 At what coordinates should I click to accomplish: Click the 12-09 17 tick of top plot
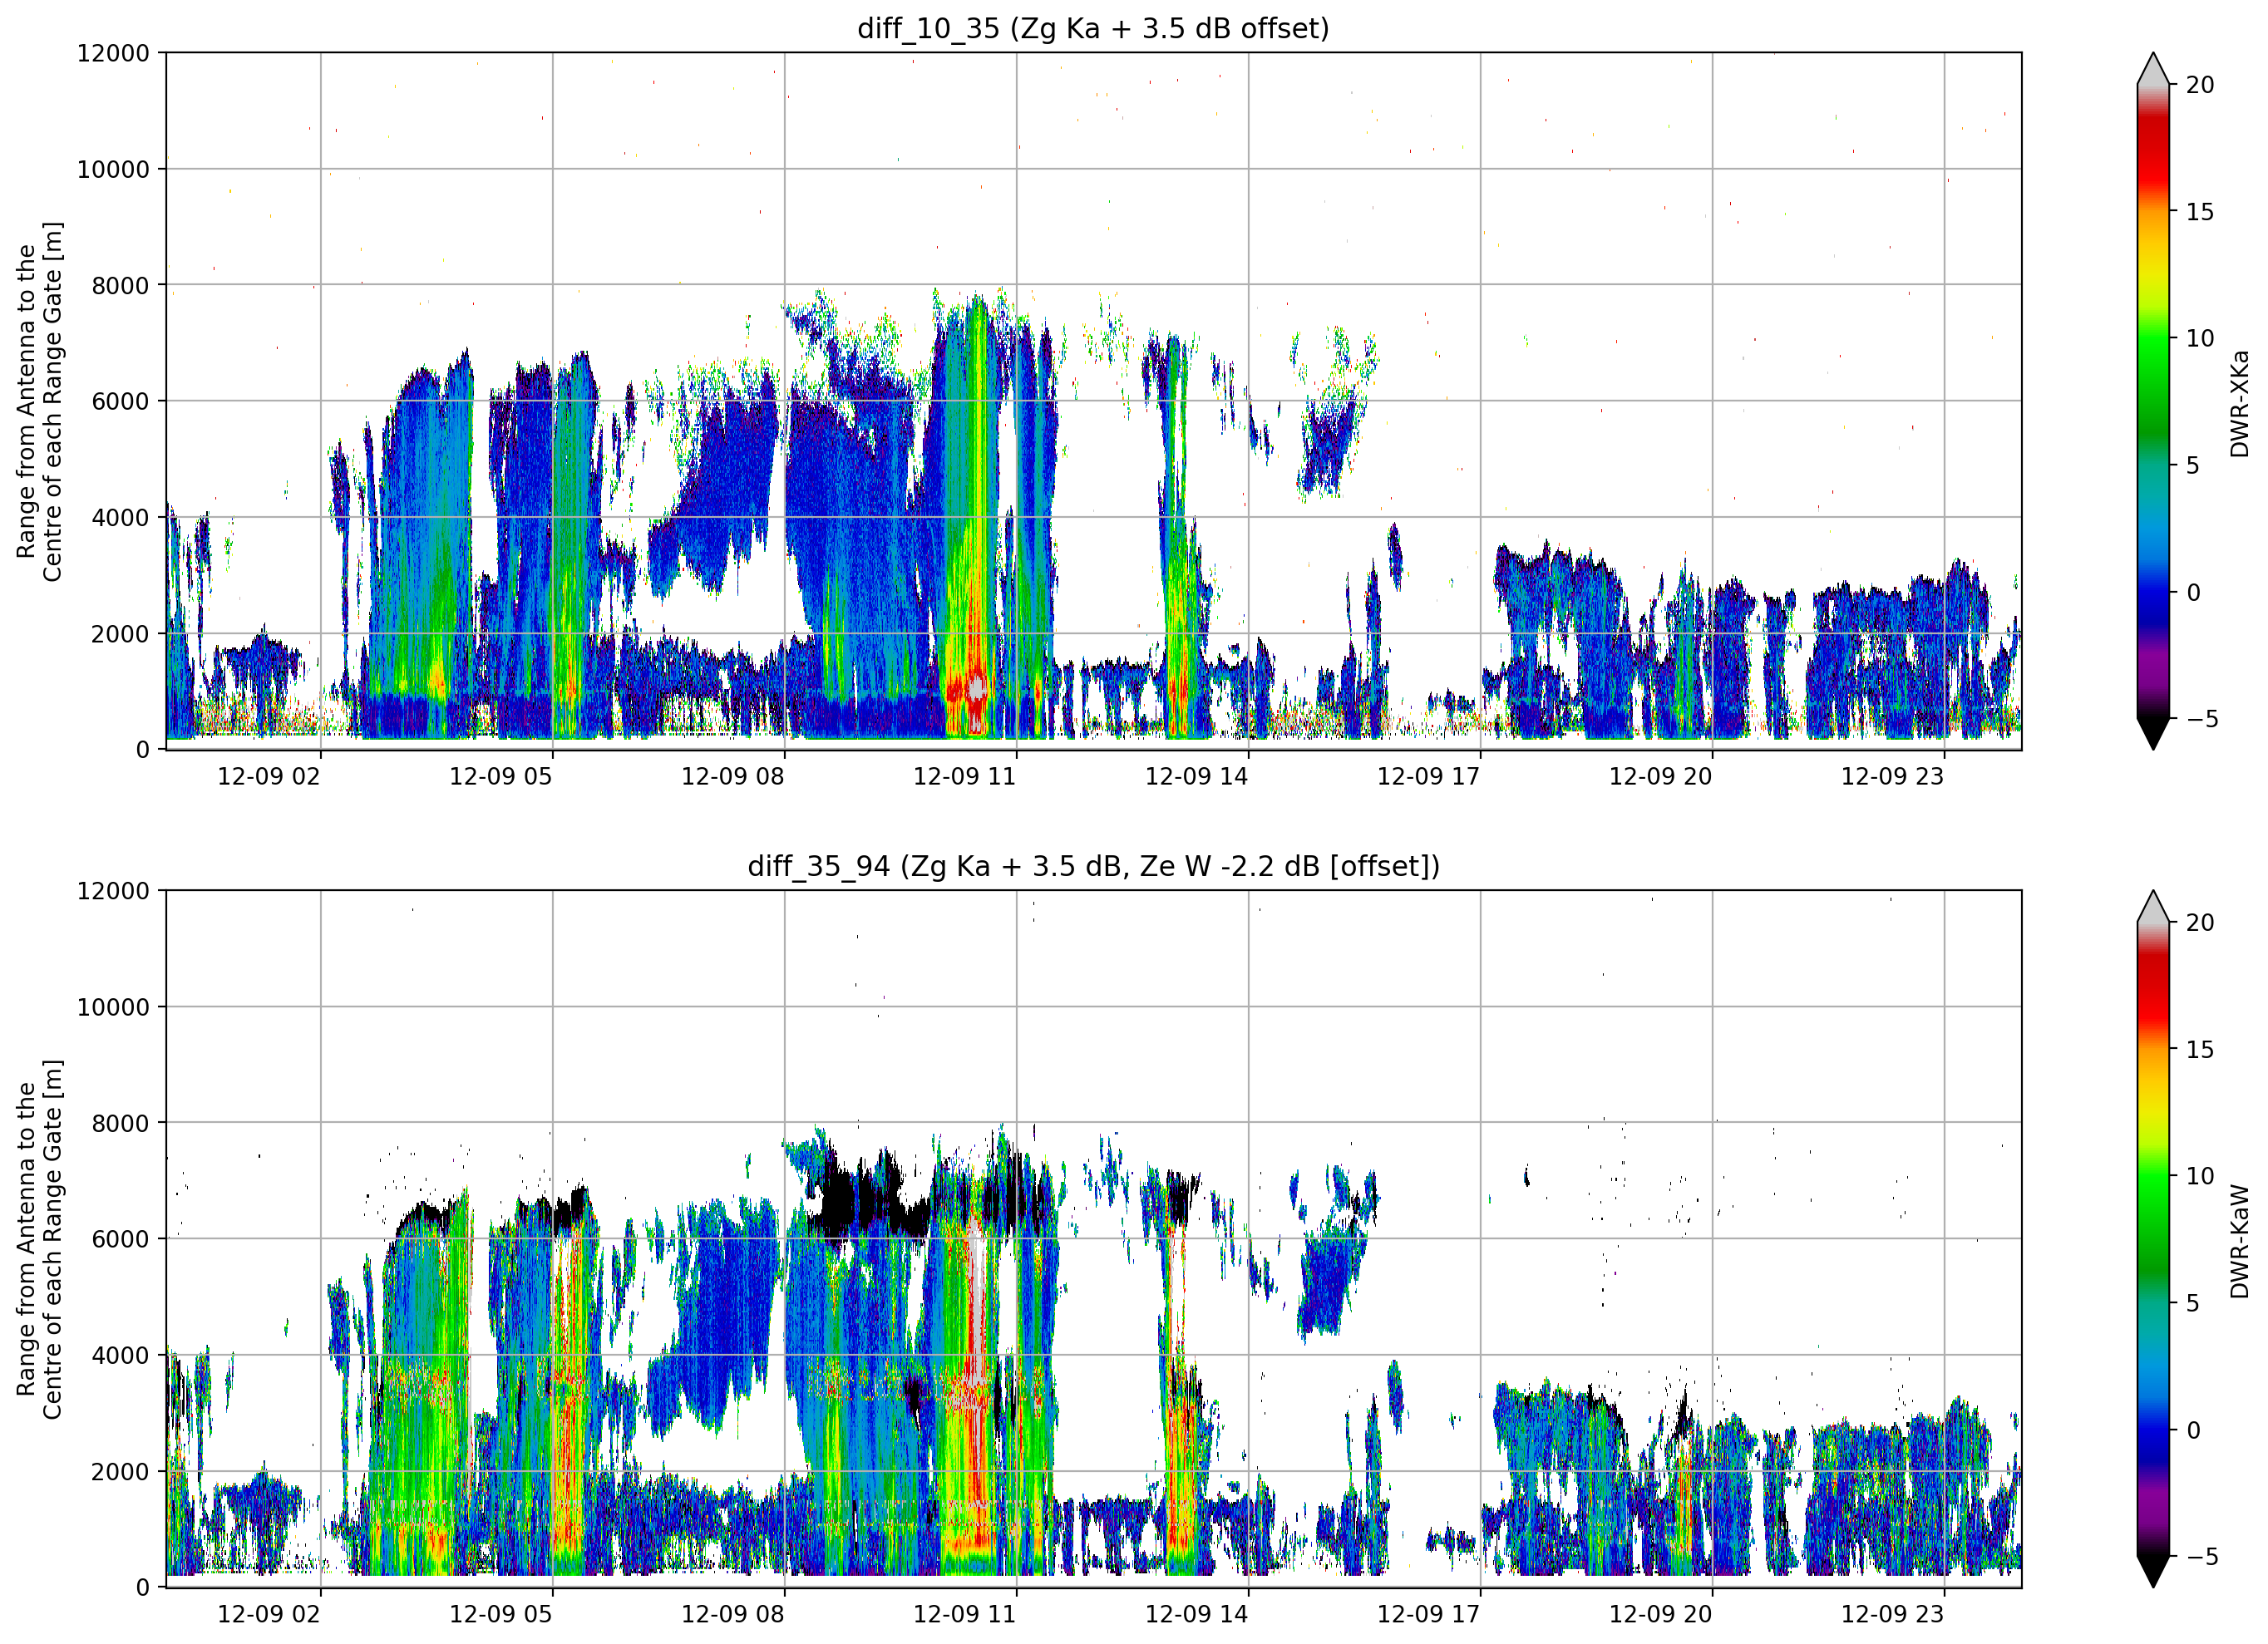pyautogui.click(x=1428, y=777)
